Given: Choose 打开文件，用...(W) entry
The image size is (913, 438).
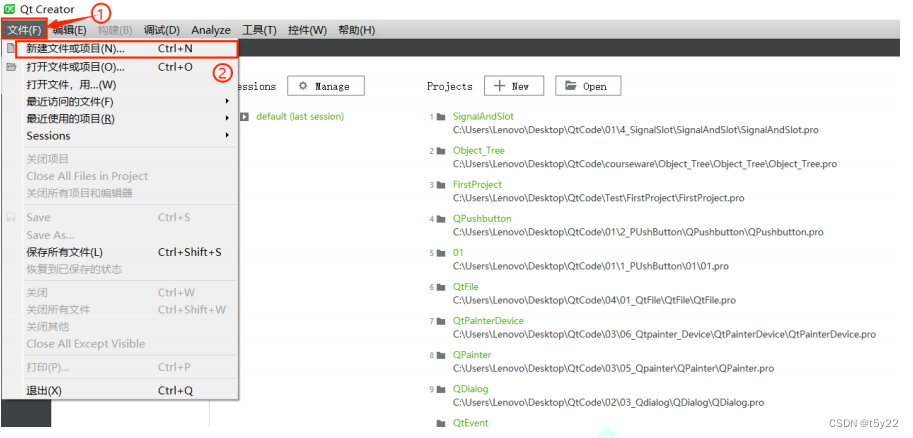Looking at the screenshot, I should tap(121, 84).
